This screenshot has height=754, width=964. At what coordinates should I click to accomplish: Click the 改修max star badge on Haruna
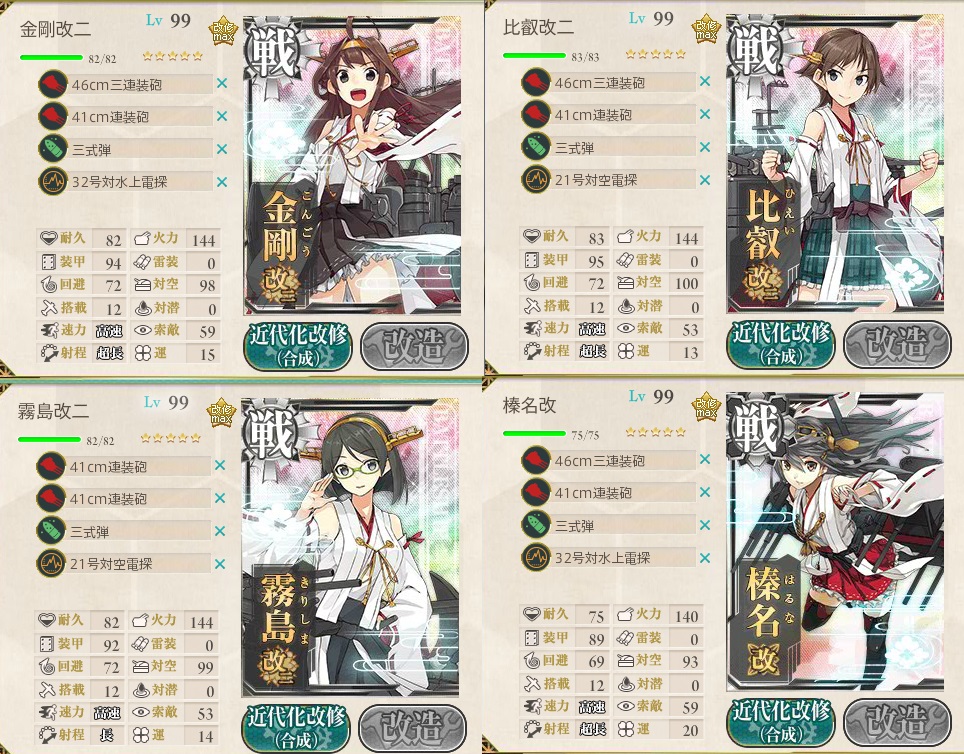[x=706, y=406]
